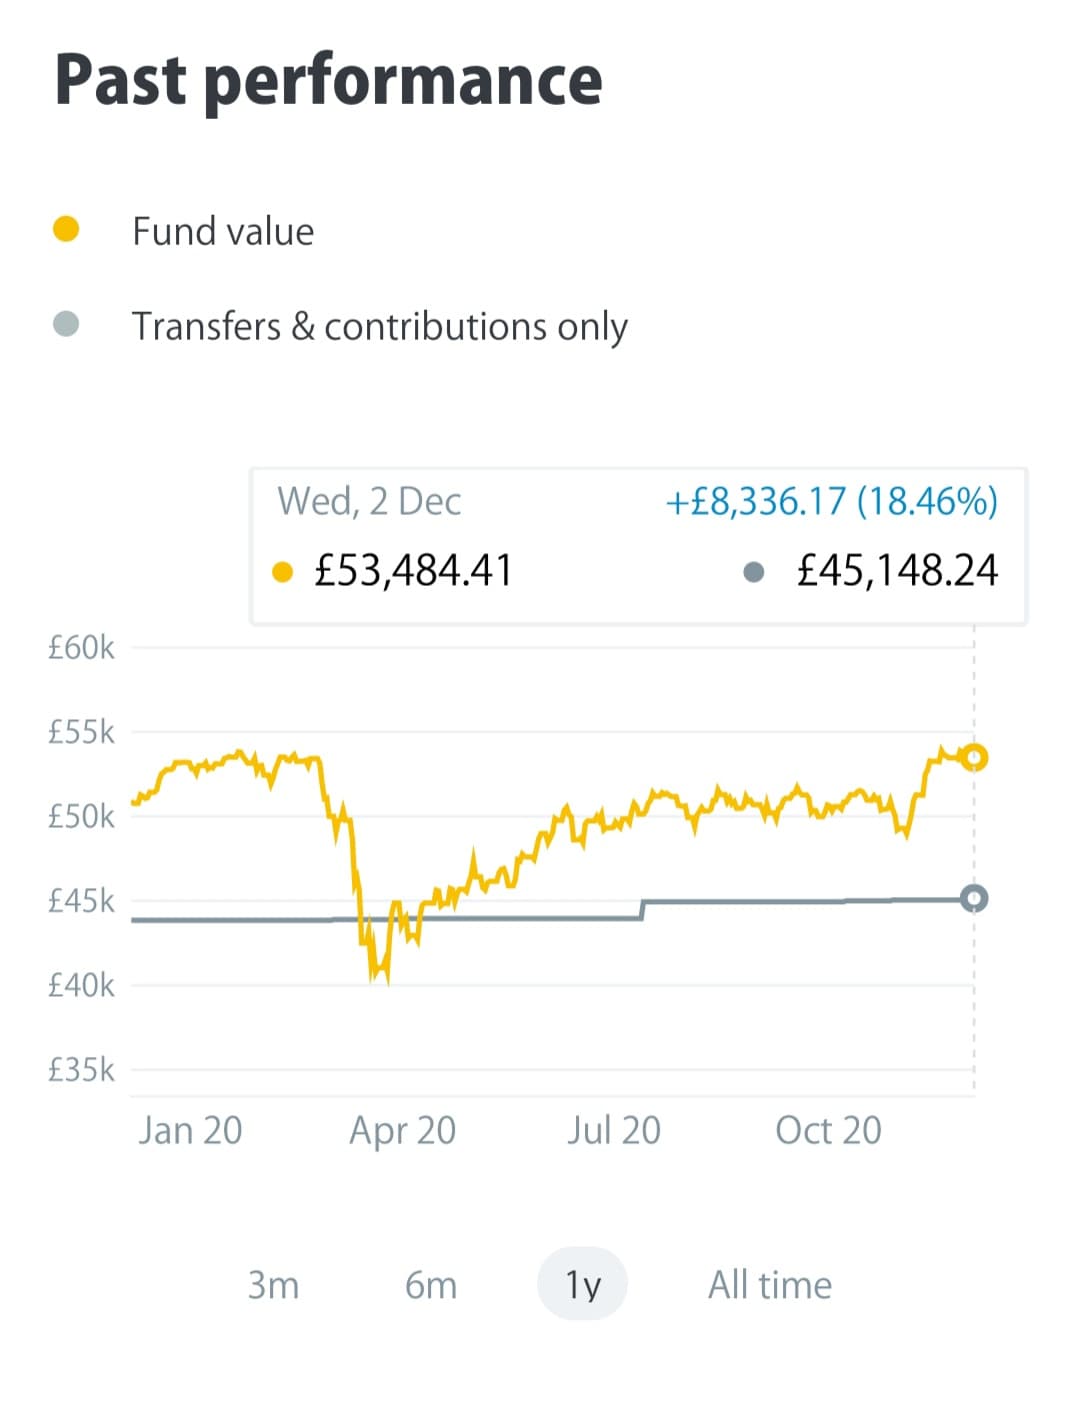Click the Oct 20 axis label
1080x1408 pixels.
coord(828,1130)
